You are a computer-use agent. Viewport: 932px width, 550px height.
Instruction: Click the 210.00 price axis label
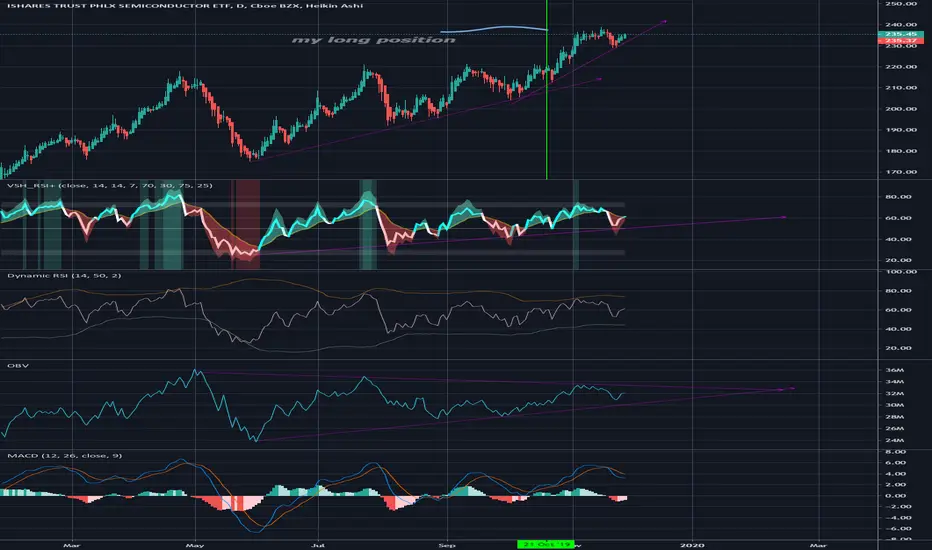[x=900, y=87]
